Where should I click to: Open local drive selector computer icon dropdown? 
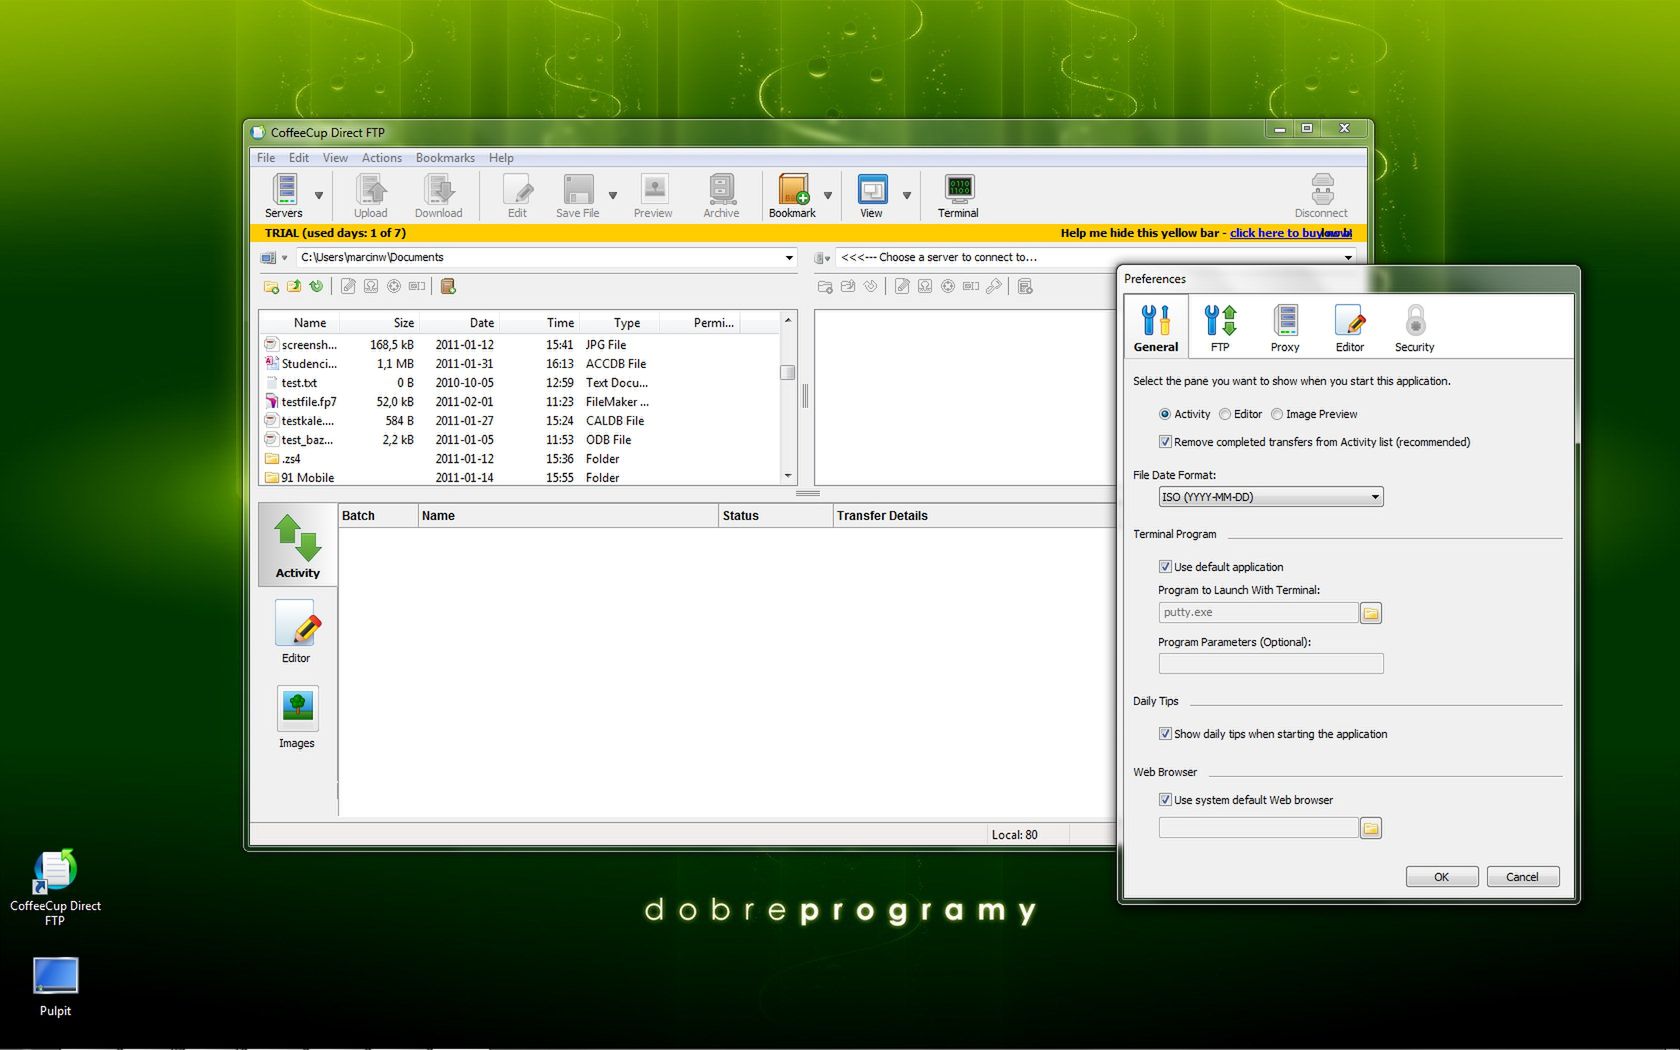click(x=274, y=258)
